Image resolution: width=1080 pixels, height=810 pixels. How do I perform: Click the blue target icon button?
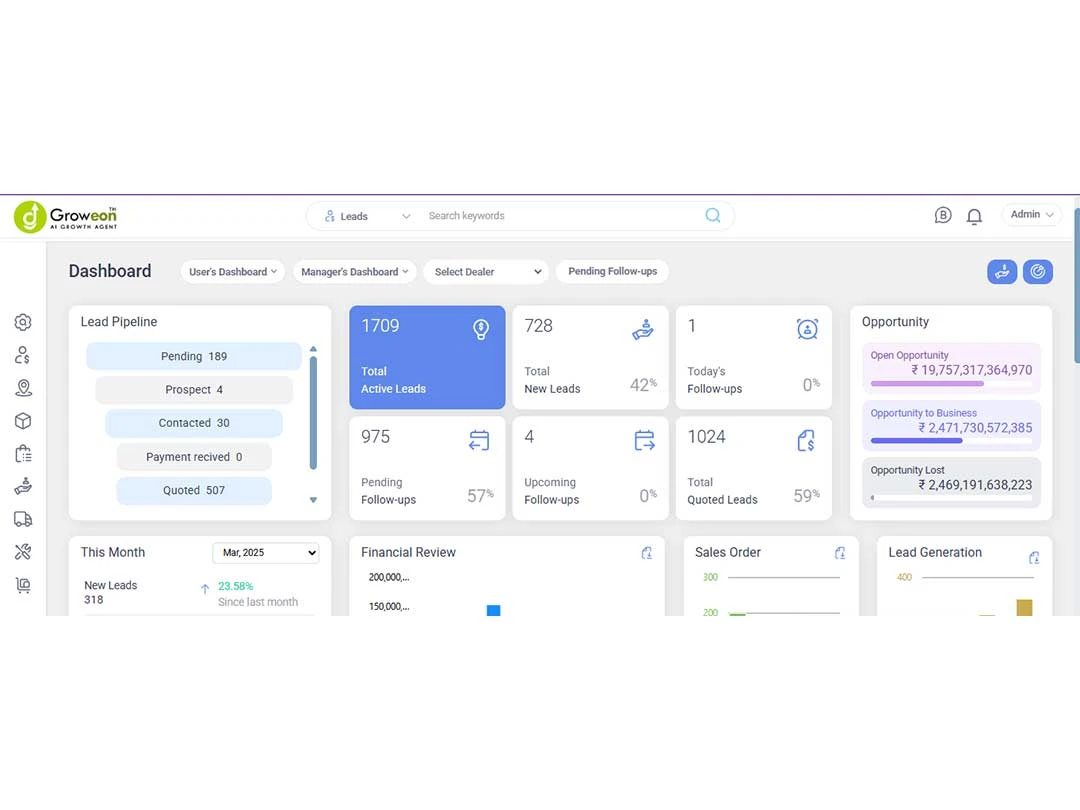pos(1037,271)
